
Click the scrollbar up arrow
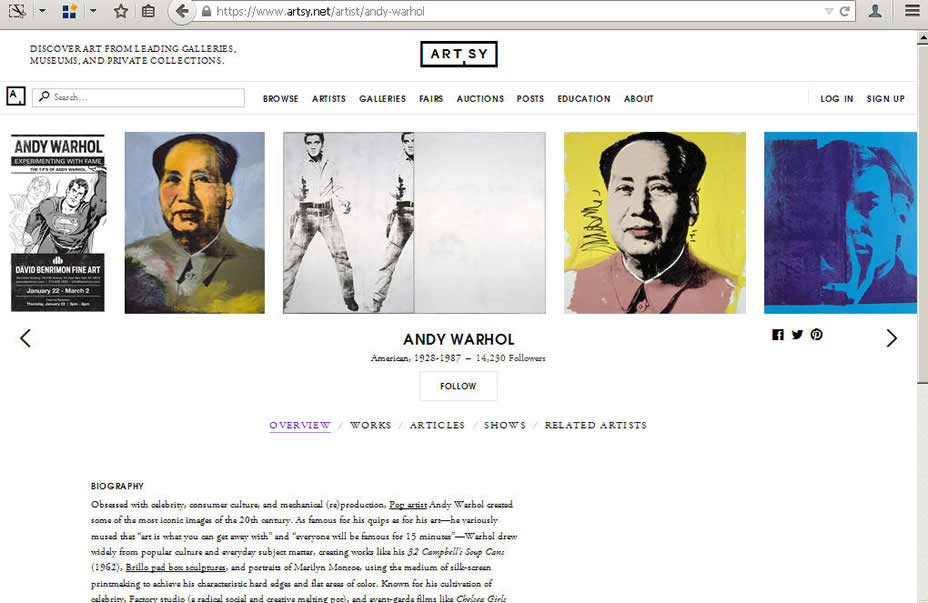[923, 38]
